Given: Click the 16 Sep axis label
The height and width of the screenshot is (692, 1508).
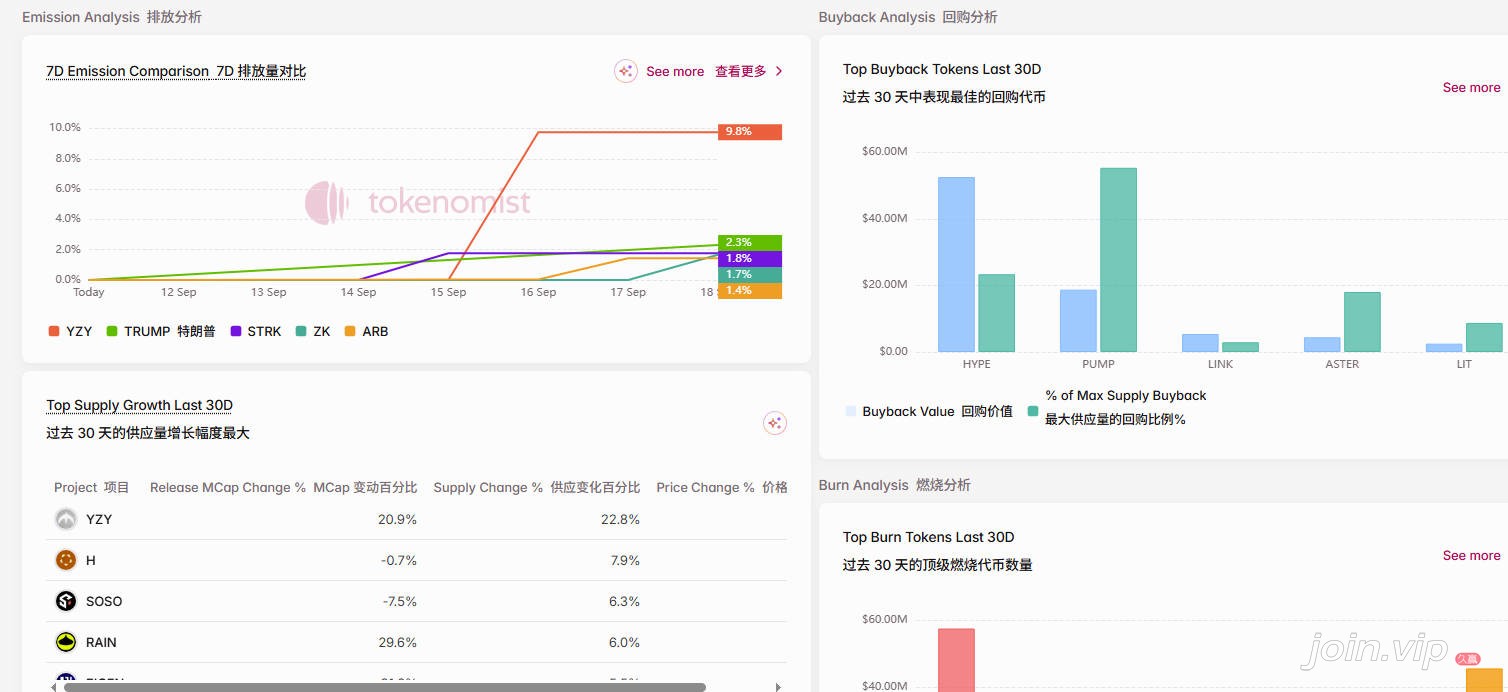Looking at the screenshot, I should point(538,292).
